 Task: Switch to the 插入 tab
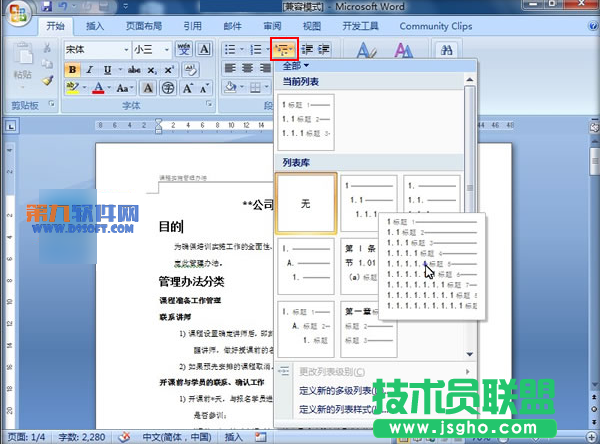click(95, 26)
